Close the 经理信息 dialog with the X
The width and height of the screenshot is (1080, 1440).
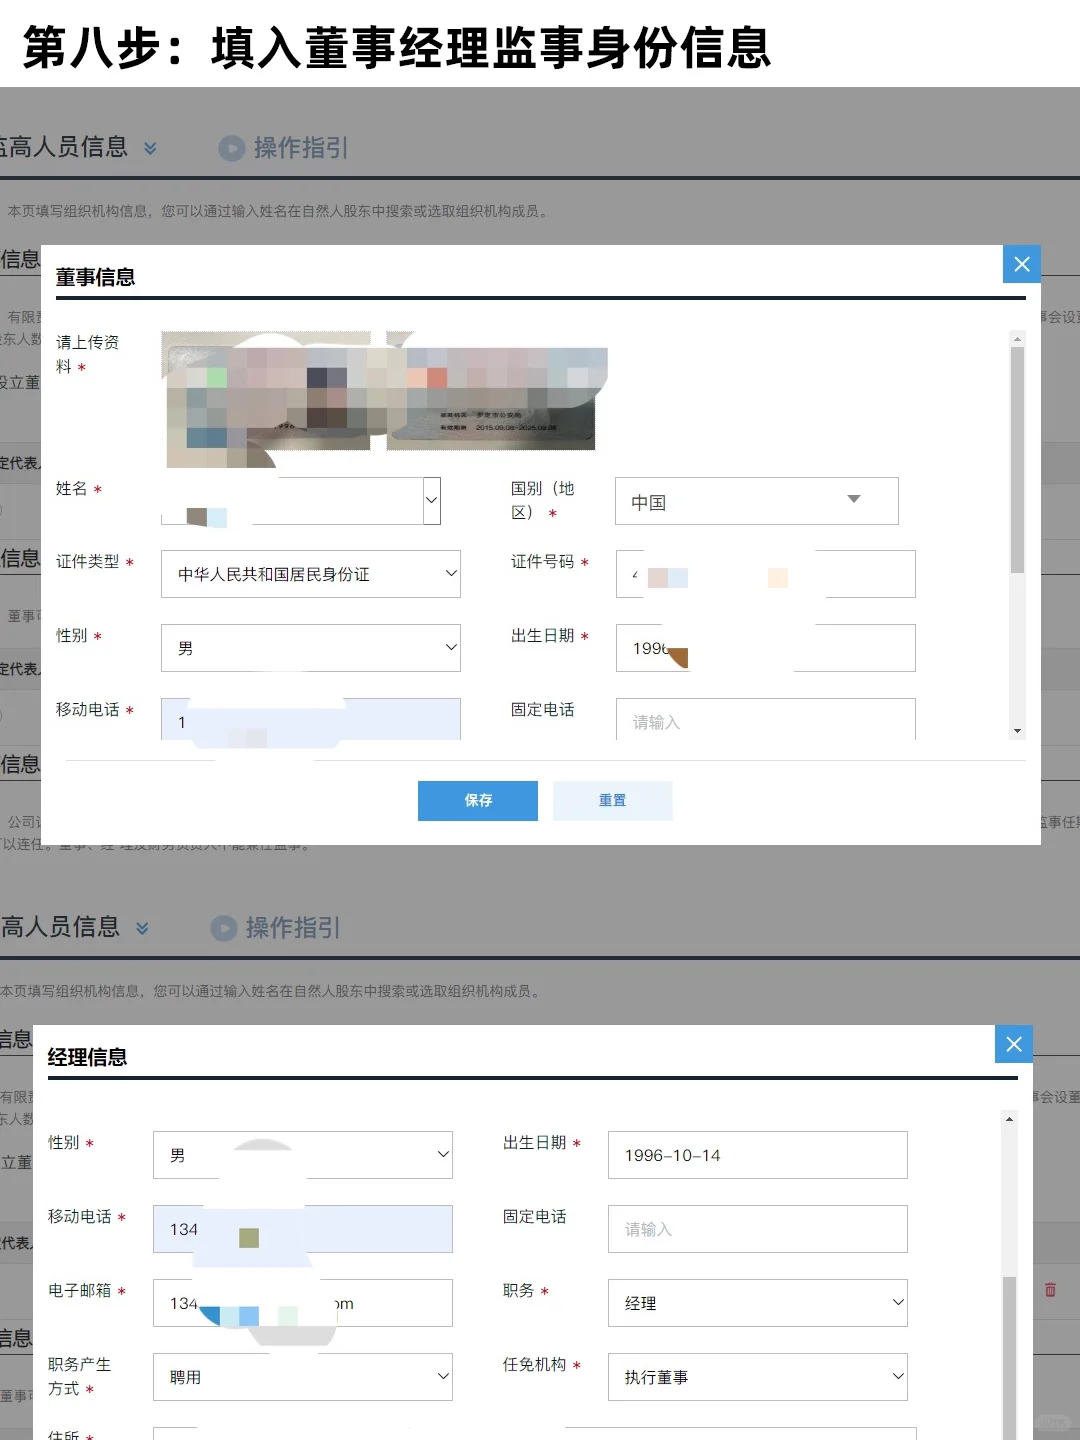pyautogui.click(x=1013, y=1044)
